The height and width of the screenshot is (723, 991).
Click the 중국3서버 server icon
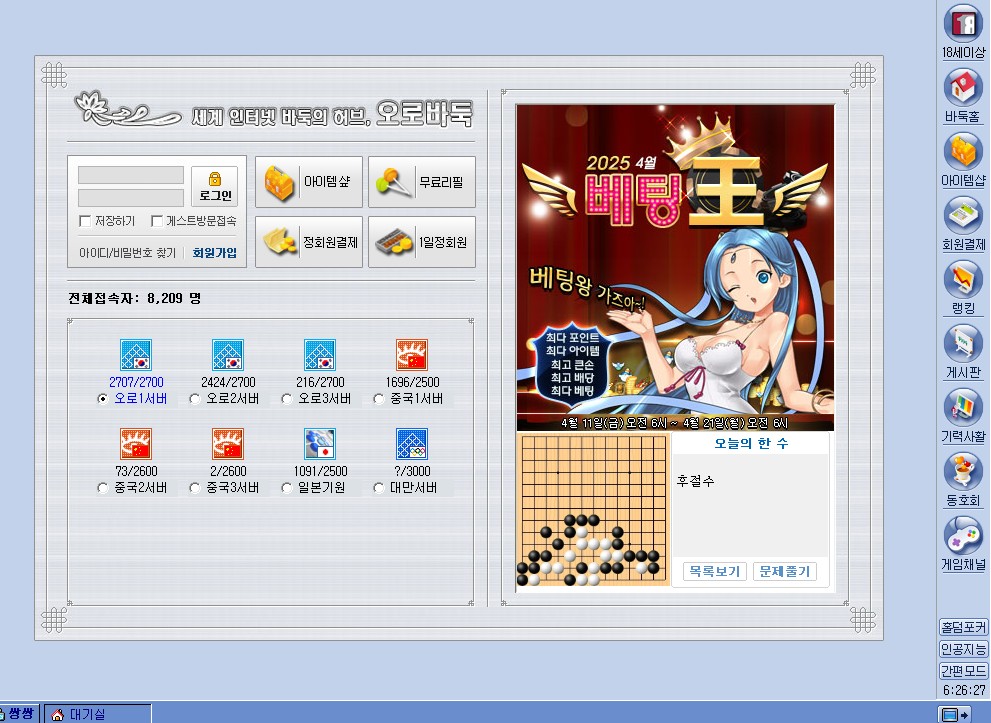point(228,444)
